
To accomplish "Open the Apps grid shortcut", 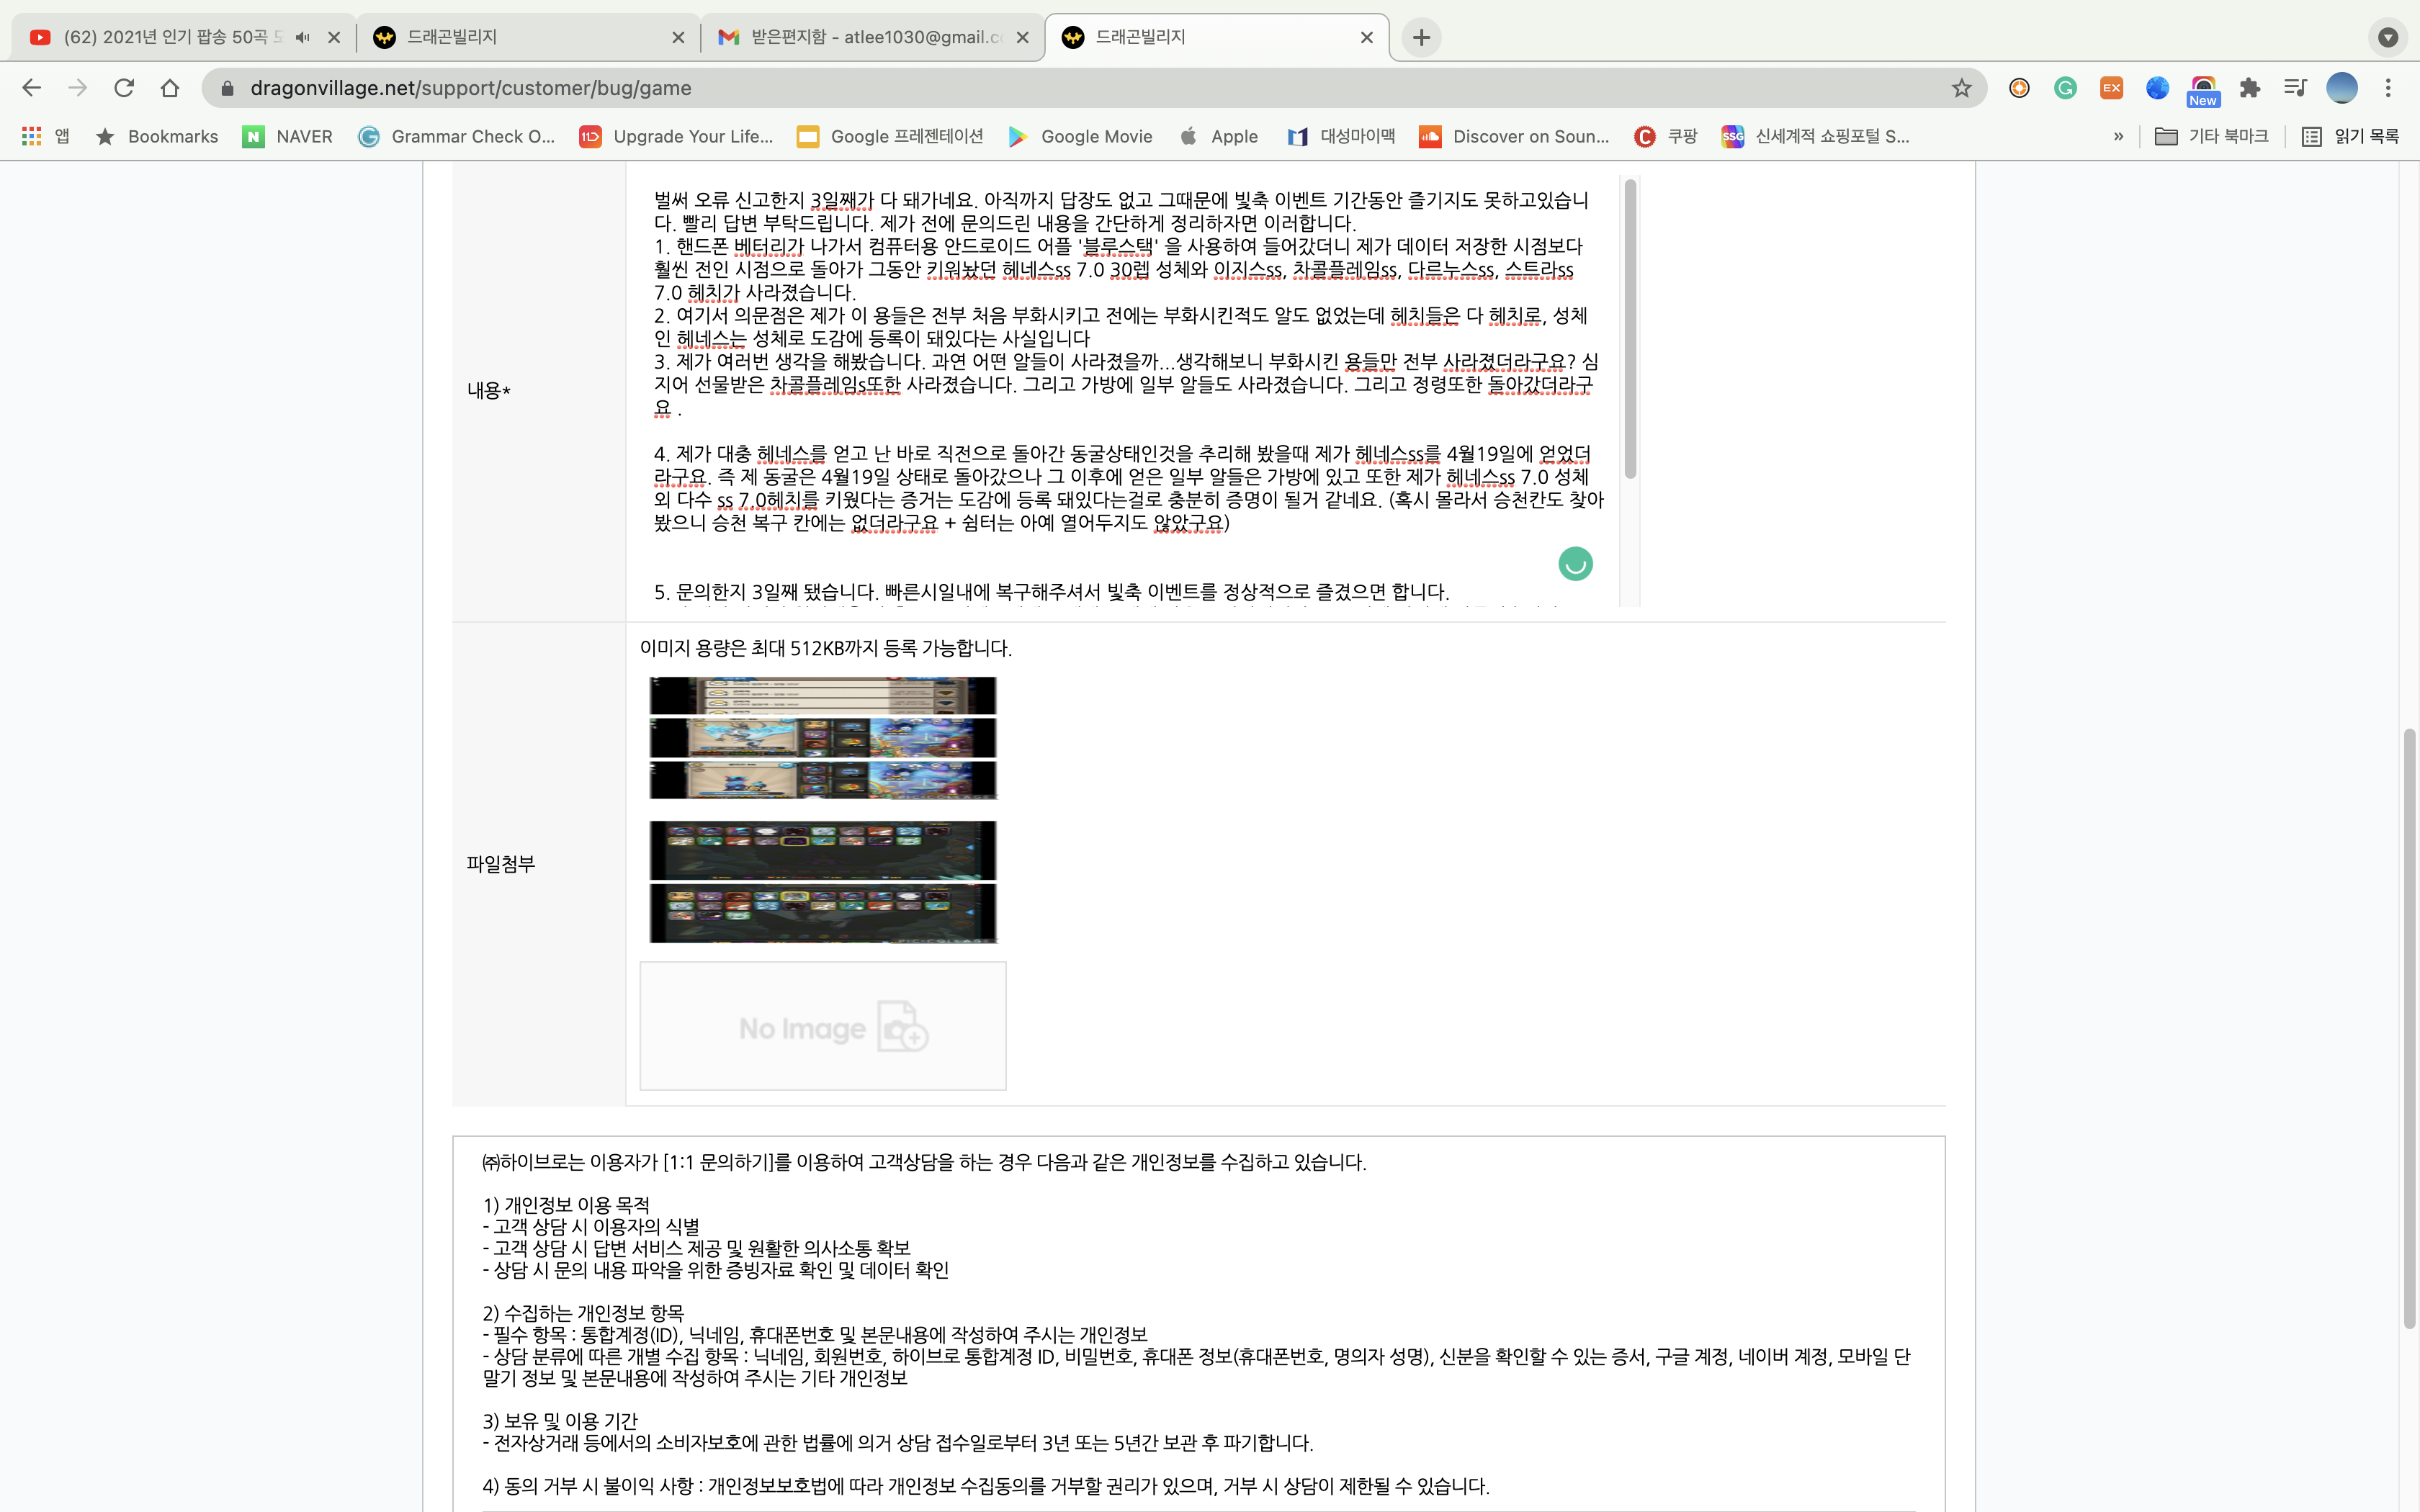I will point(32,136).
